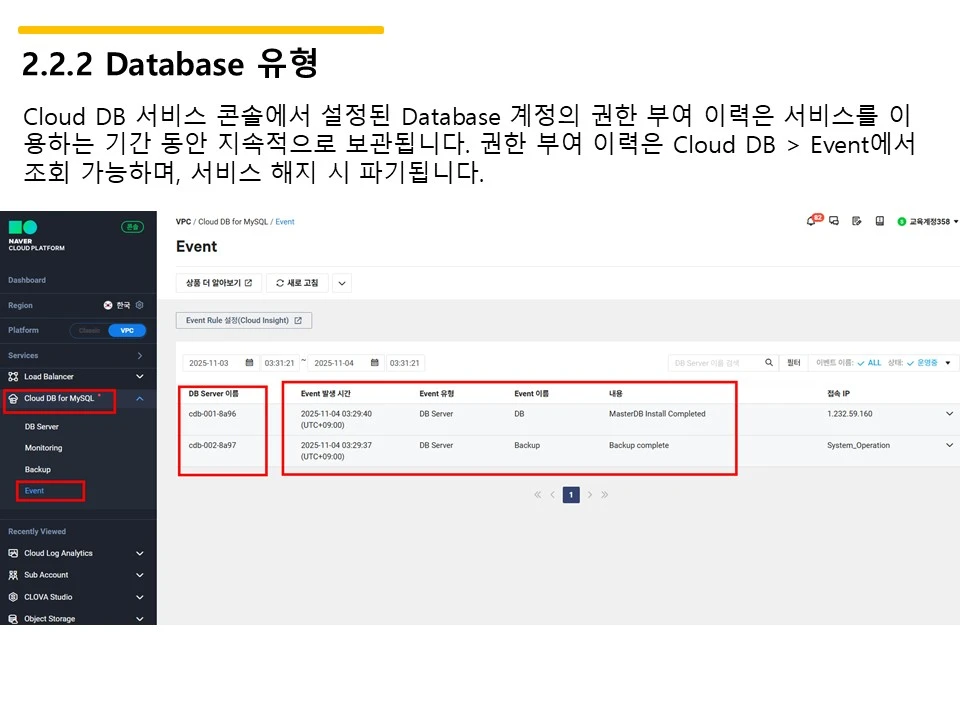Click the 상품 더 알아보기 button
The height and width of the screenshot is (720, 960).
[x=219, y=283]
